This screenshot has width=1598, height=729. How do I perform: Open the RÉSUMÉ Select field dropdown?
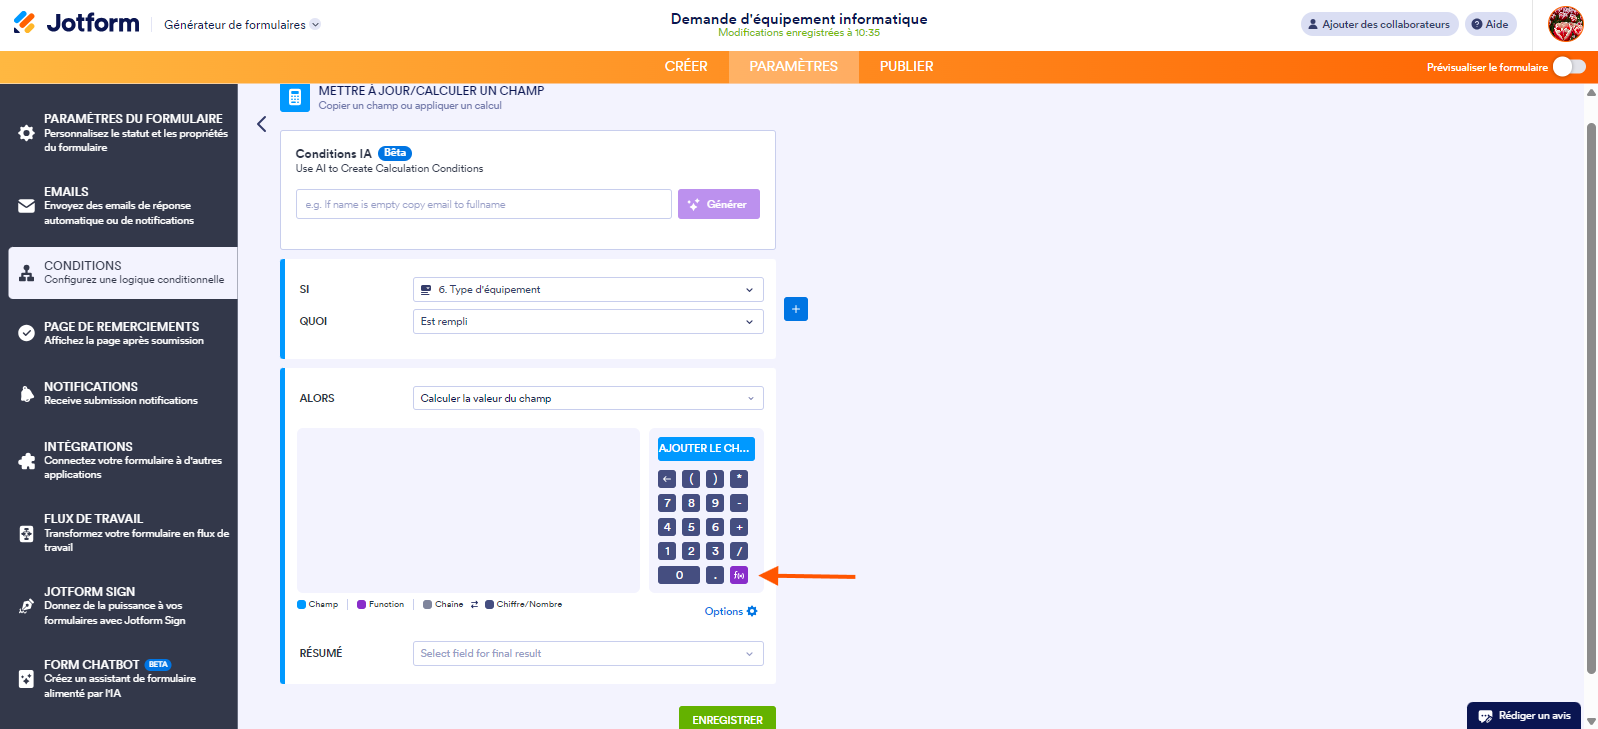588,654
